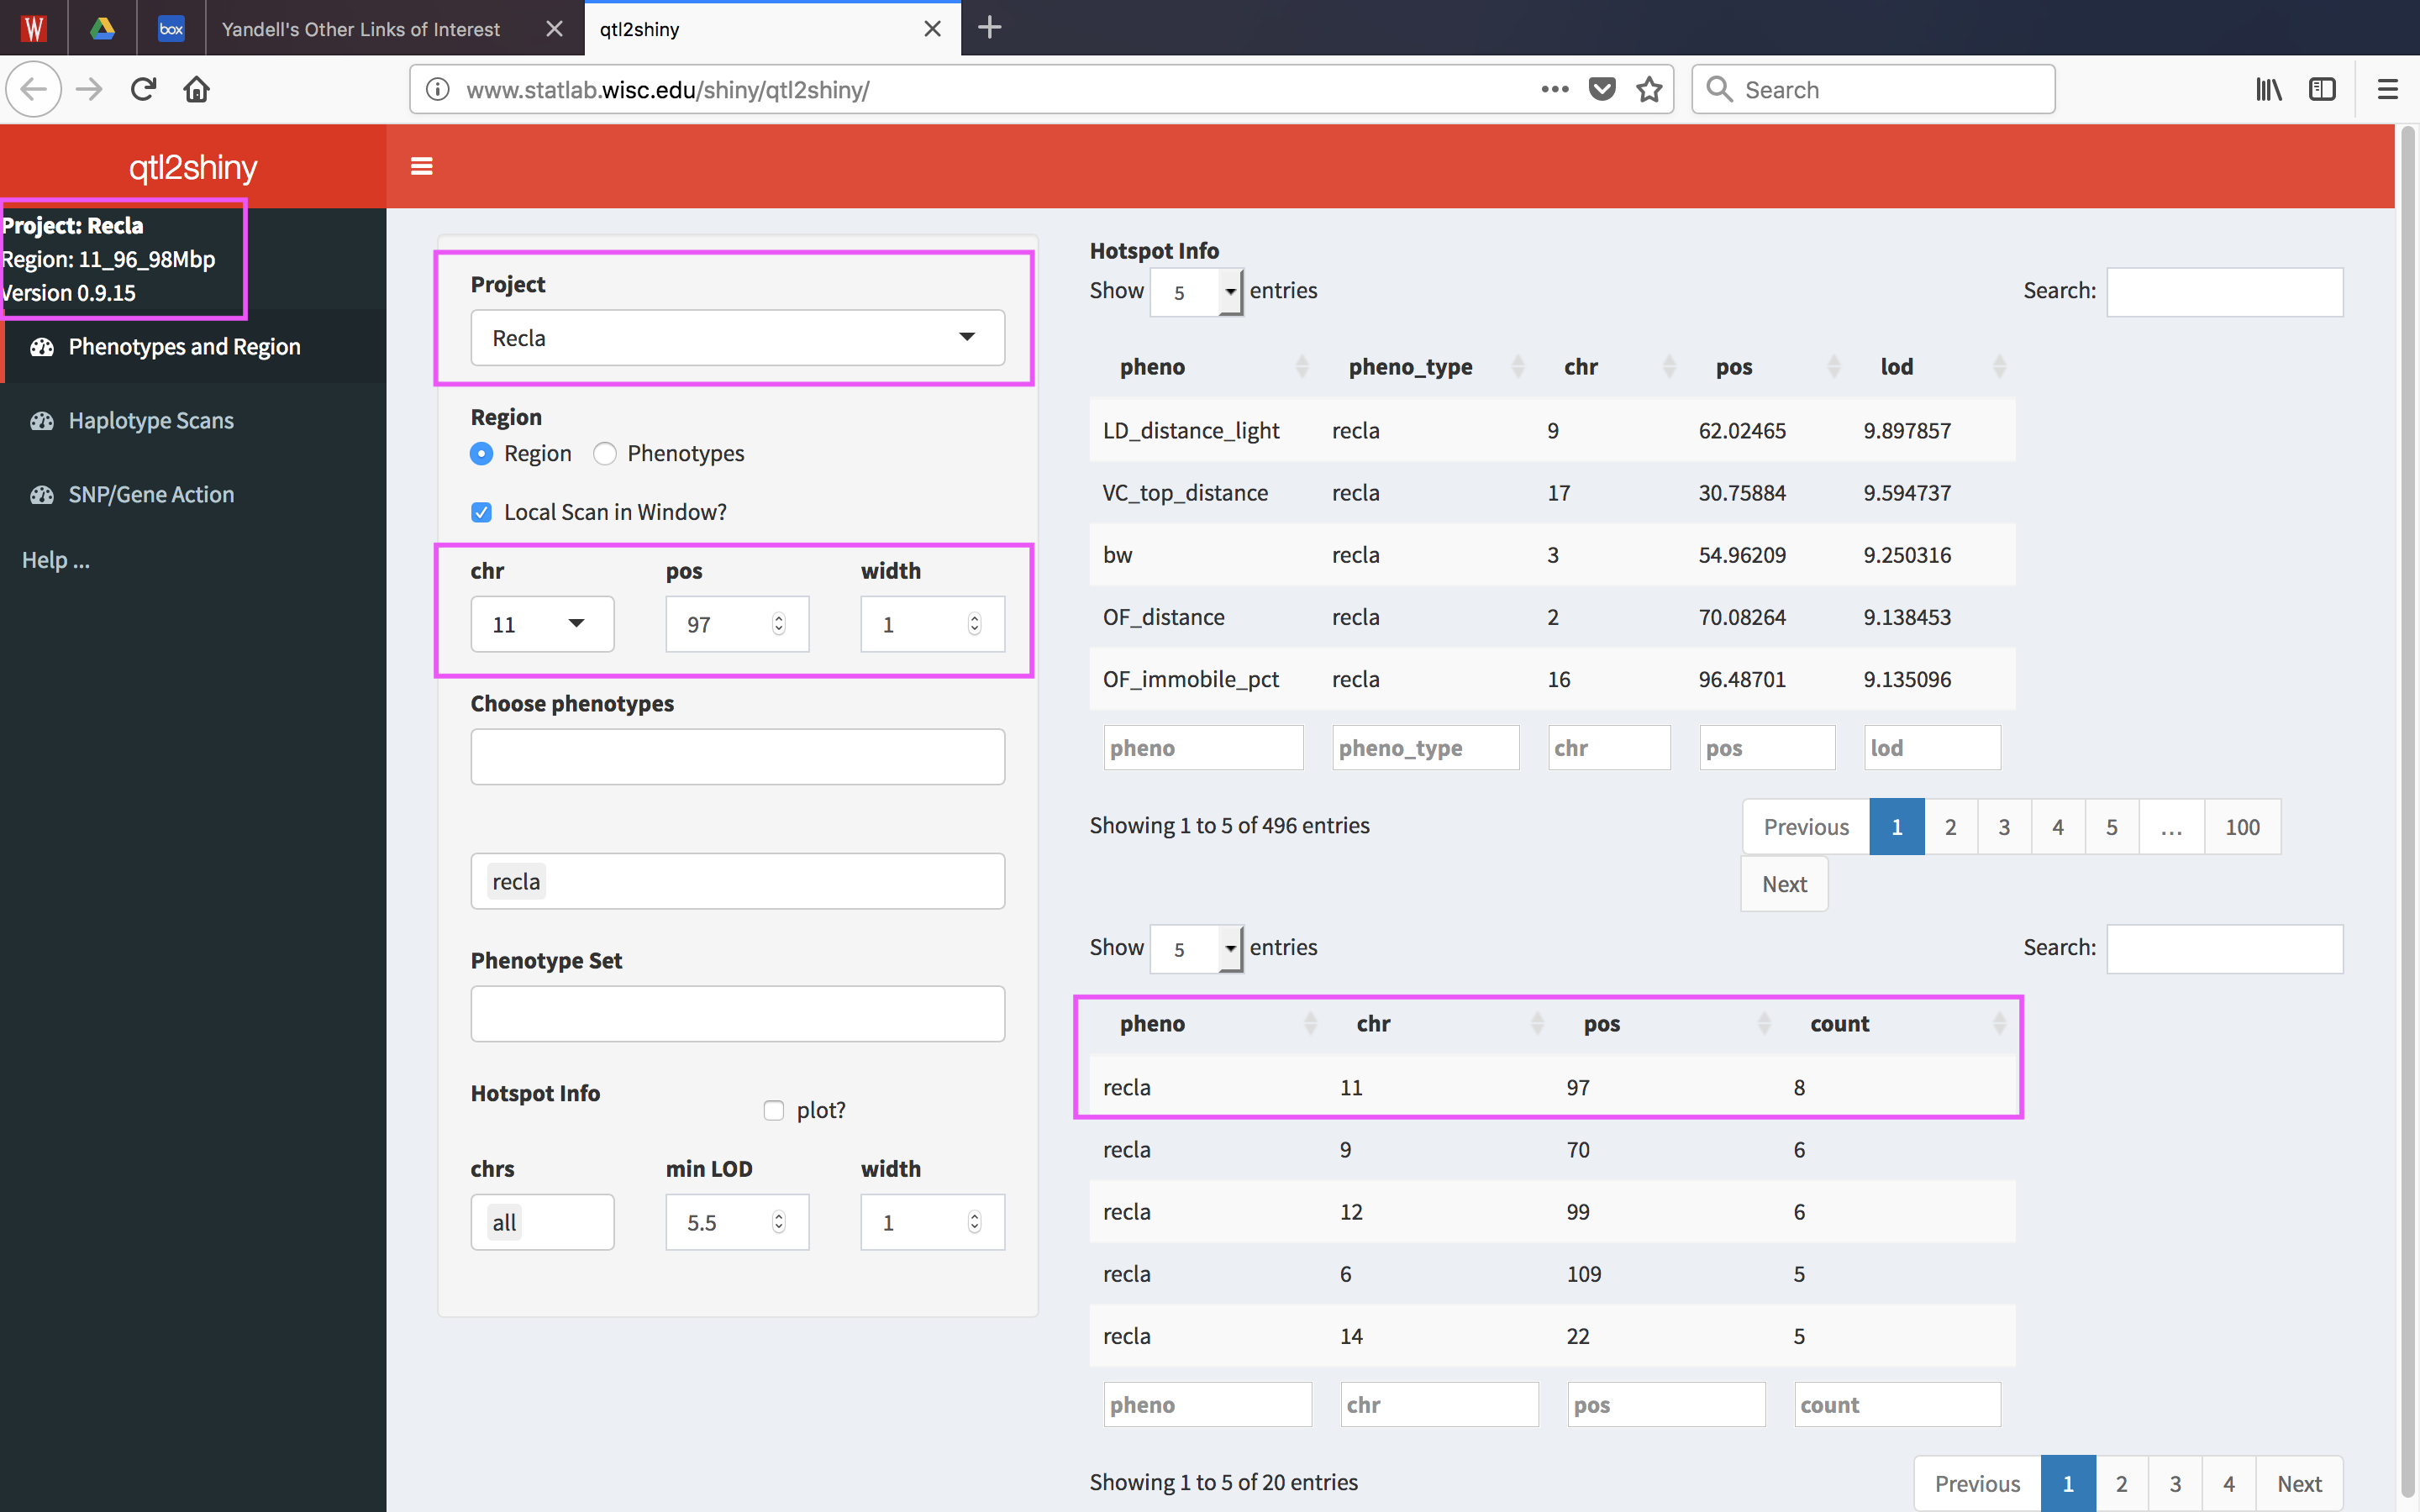Click the recla tag in phenotype field
Viewport: 2420px width, 1512px height.
click(x=516, y=882)
